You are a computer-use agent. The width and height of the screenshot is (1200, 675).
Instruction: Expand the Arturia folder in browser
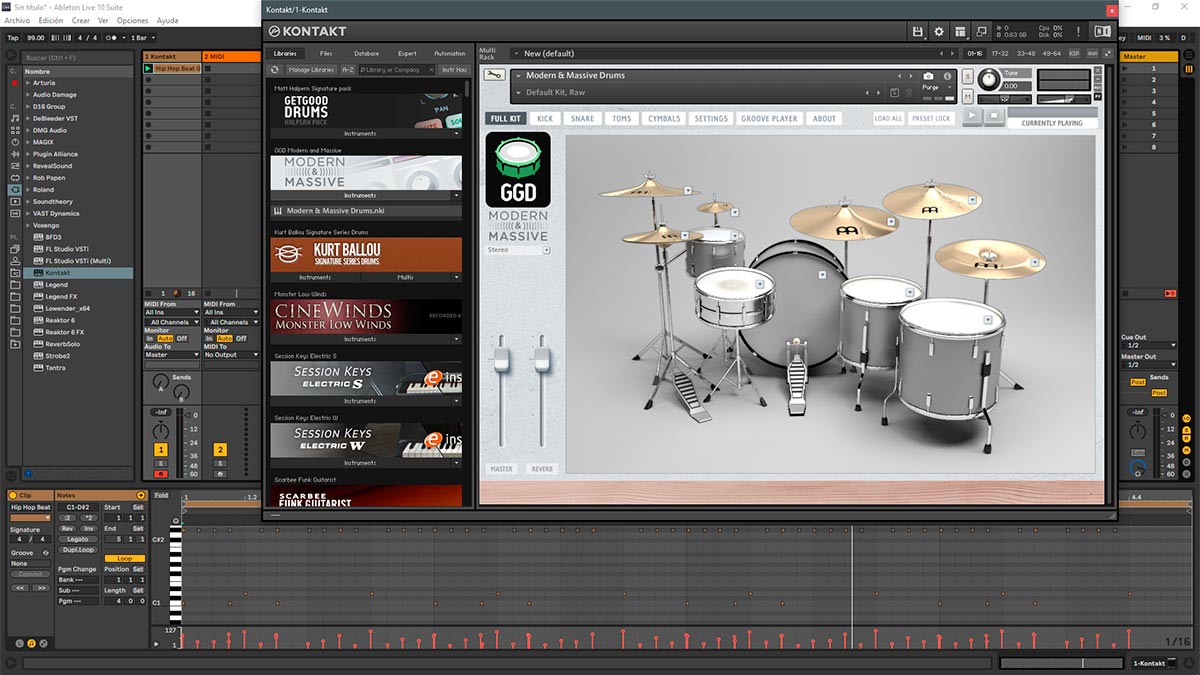27,83
